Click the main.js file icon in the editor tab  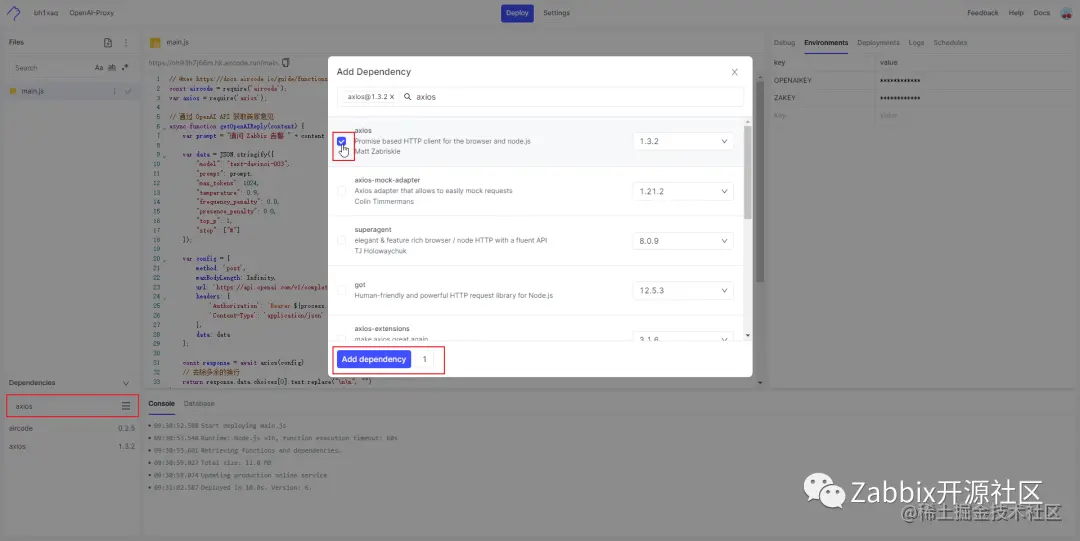pos(155,43)
